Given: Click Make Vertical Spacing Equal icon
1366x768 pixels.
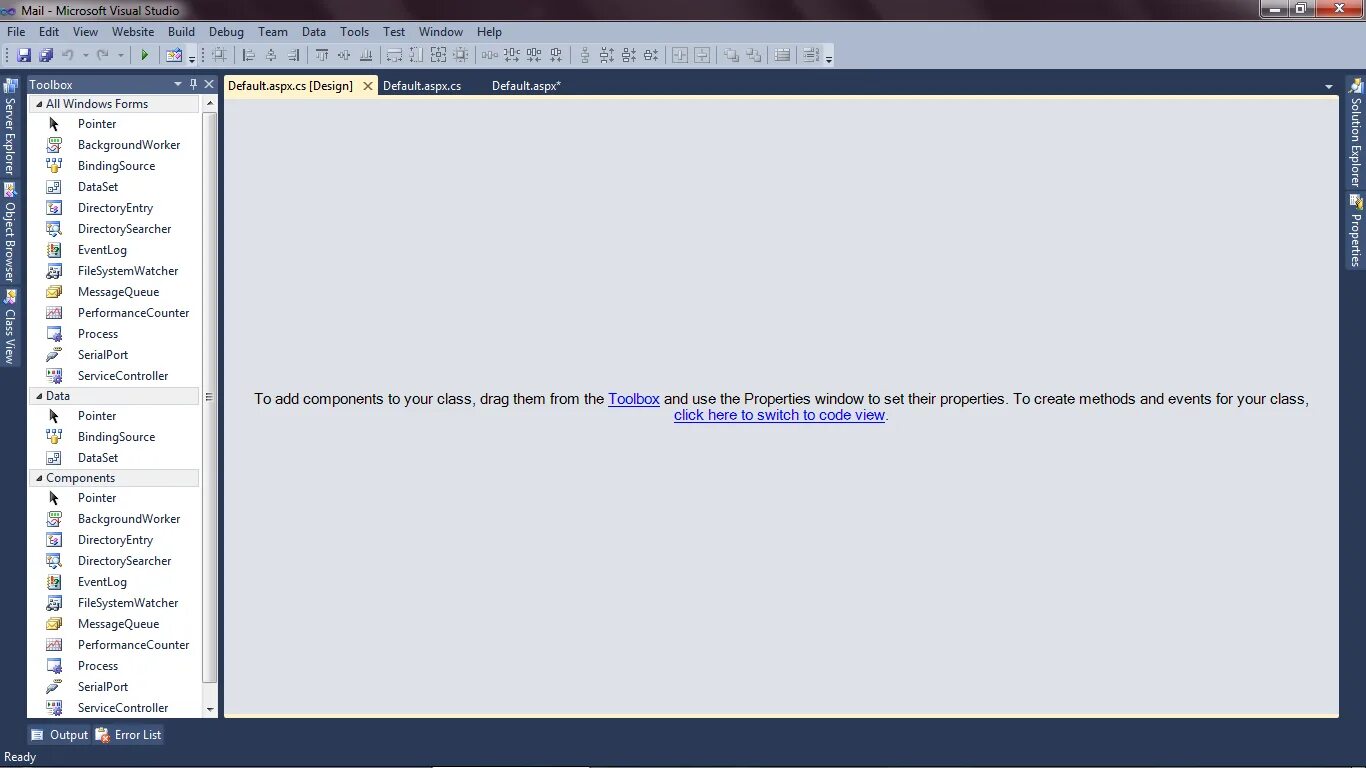Looking at the screenshot, I should click(x=585, y=55).
